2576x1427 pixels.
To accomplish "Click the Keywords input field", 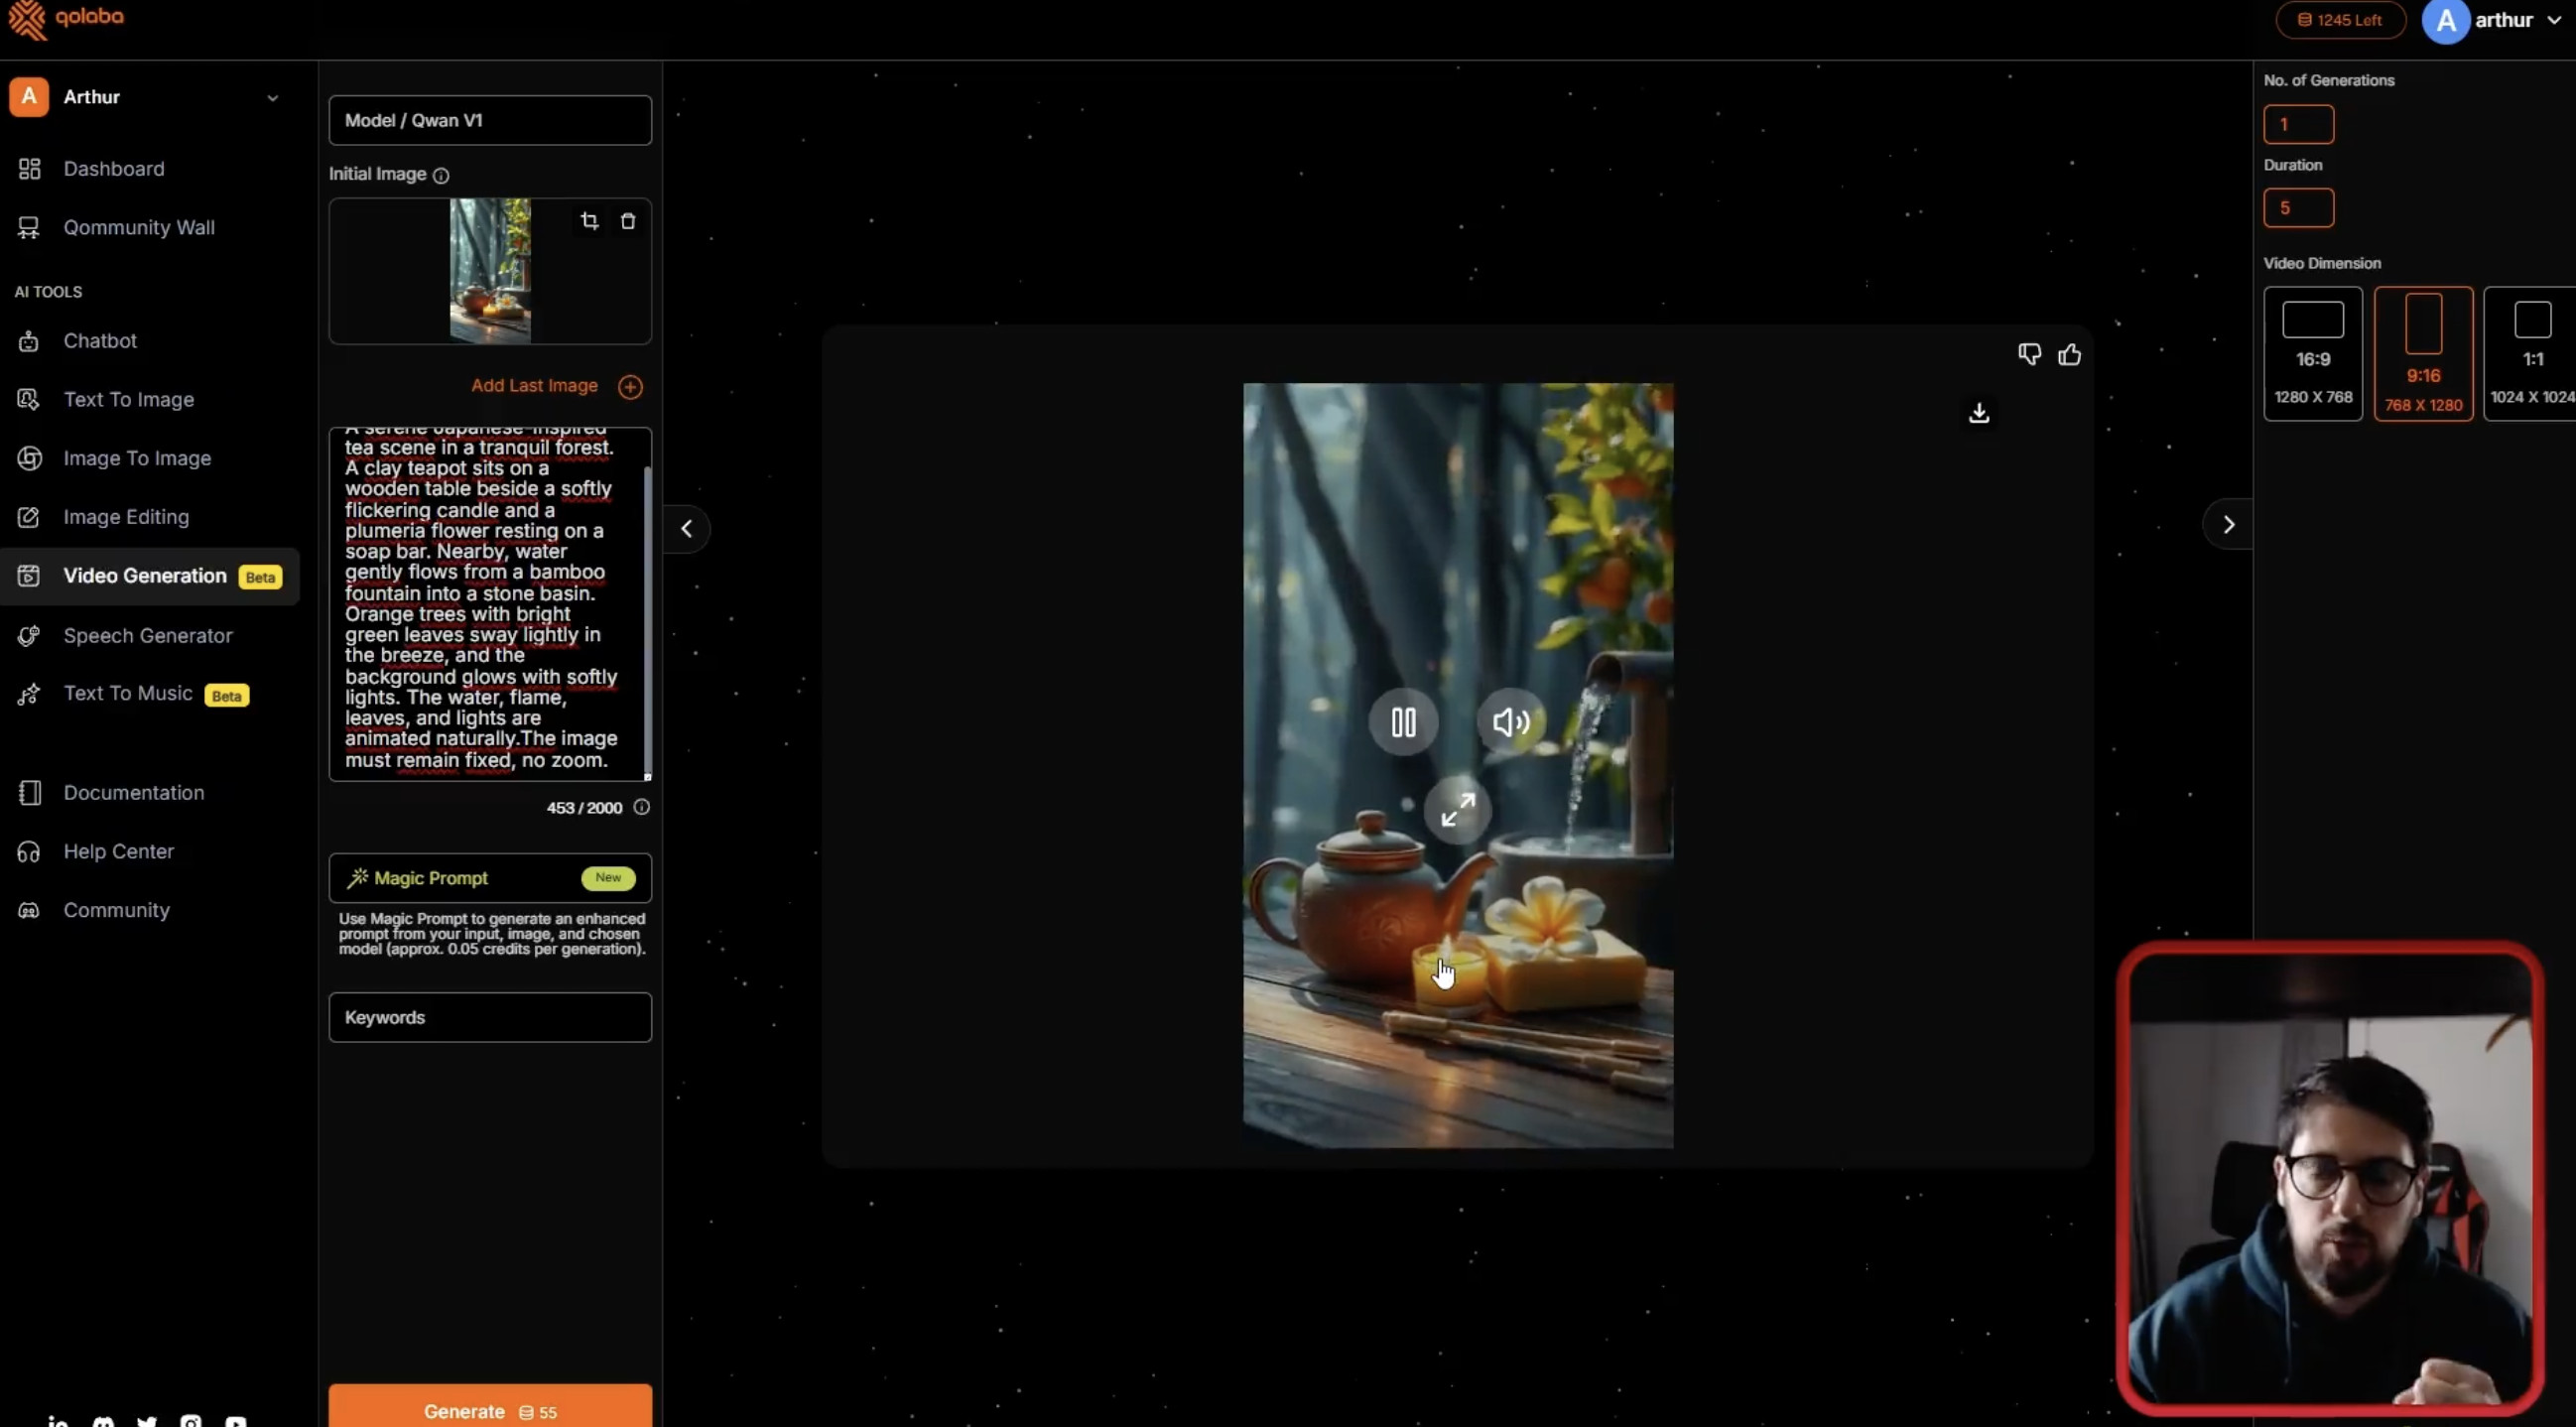I will (490, 1017).
